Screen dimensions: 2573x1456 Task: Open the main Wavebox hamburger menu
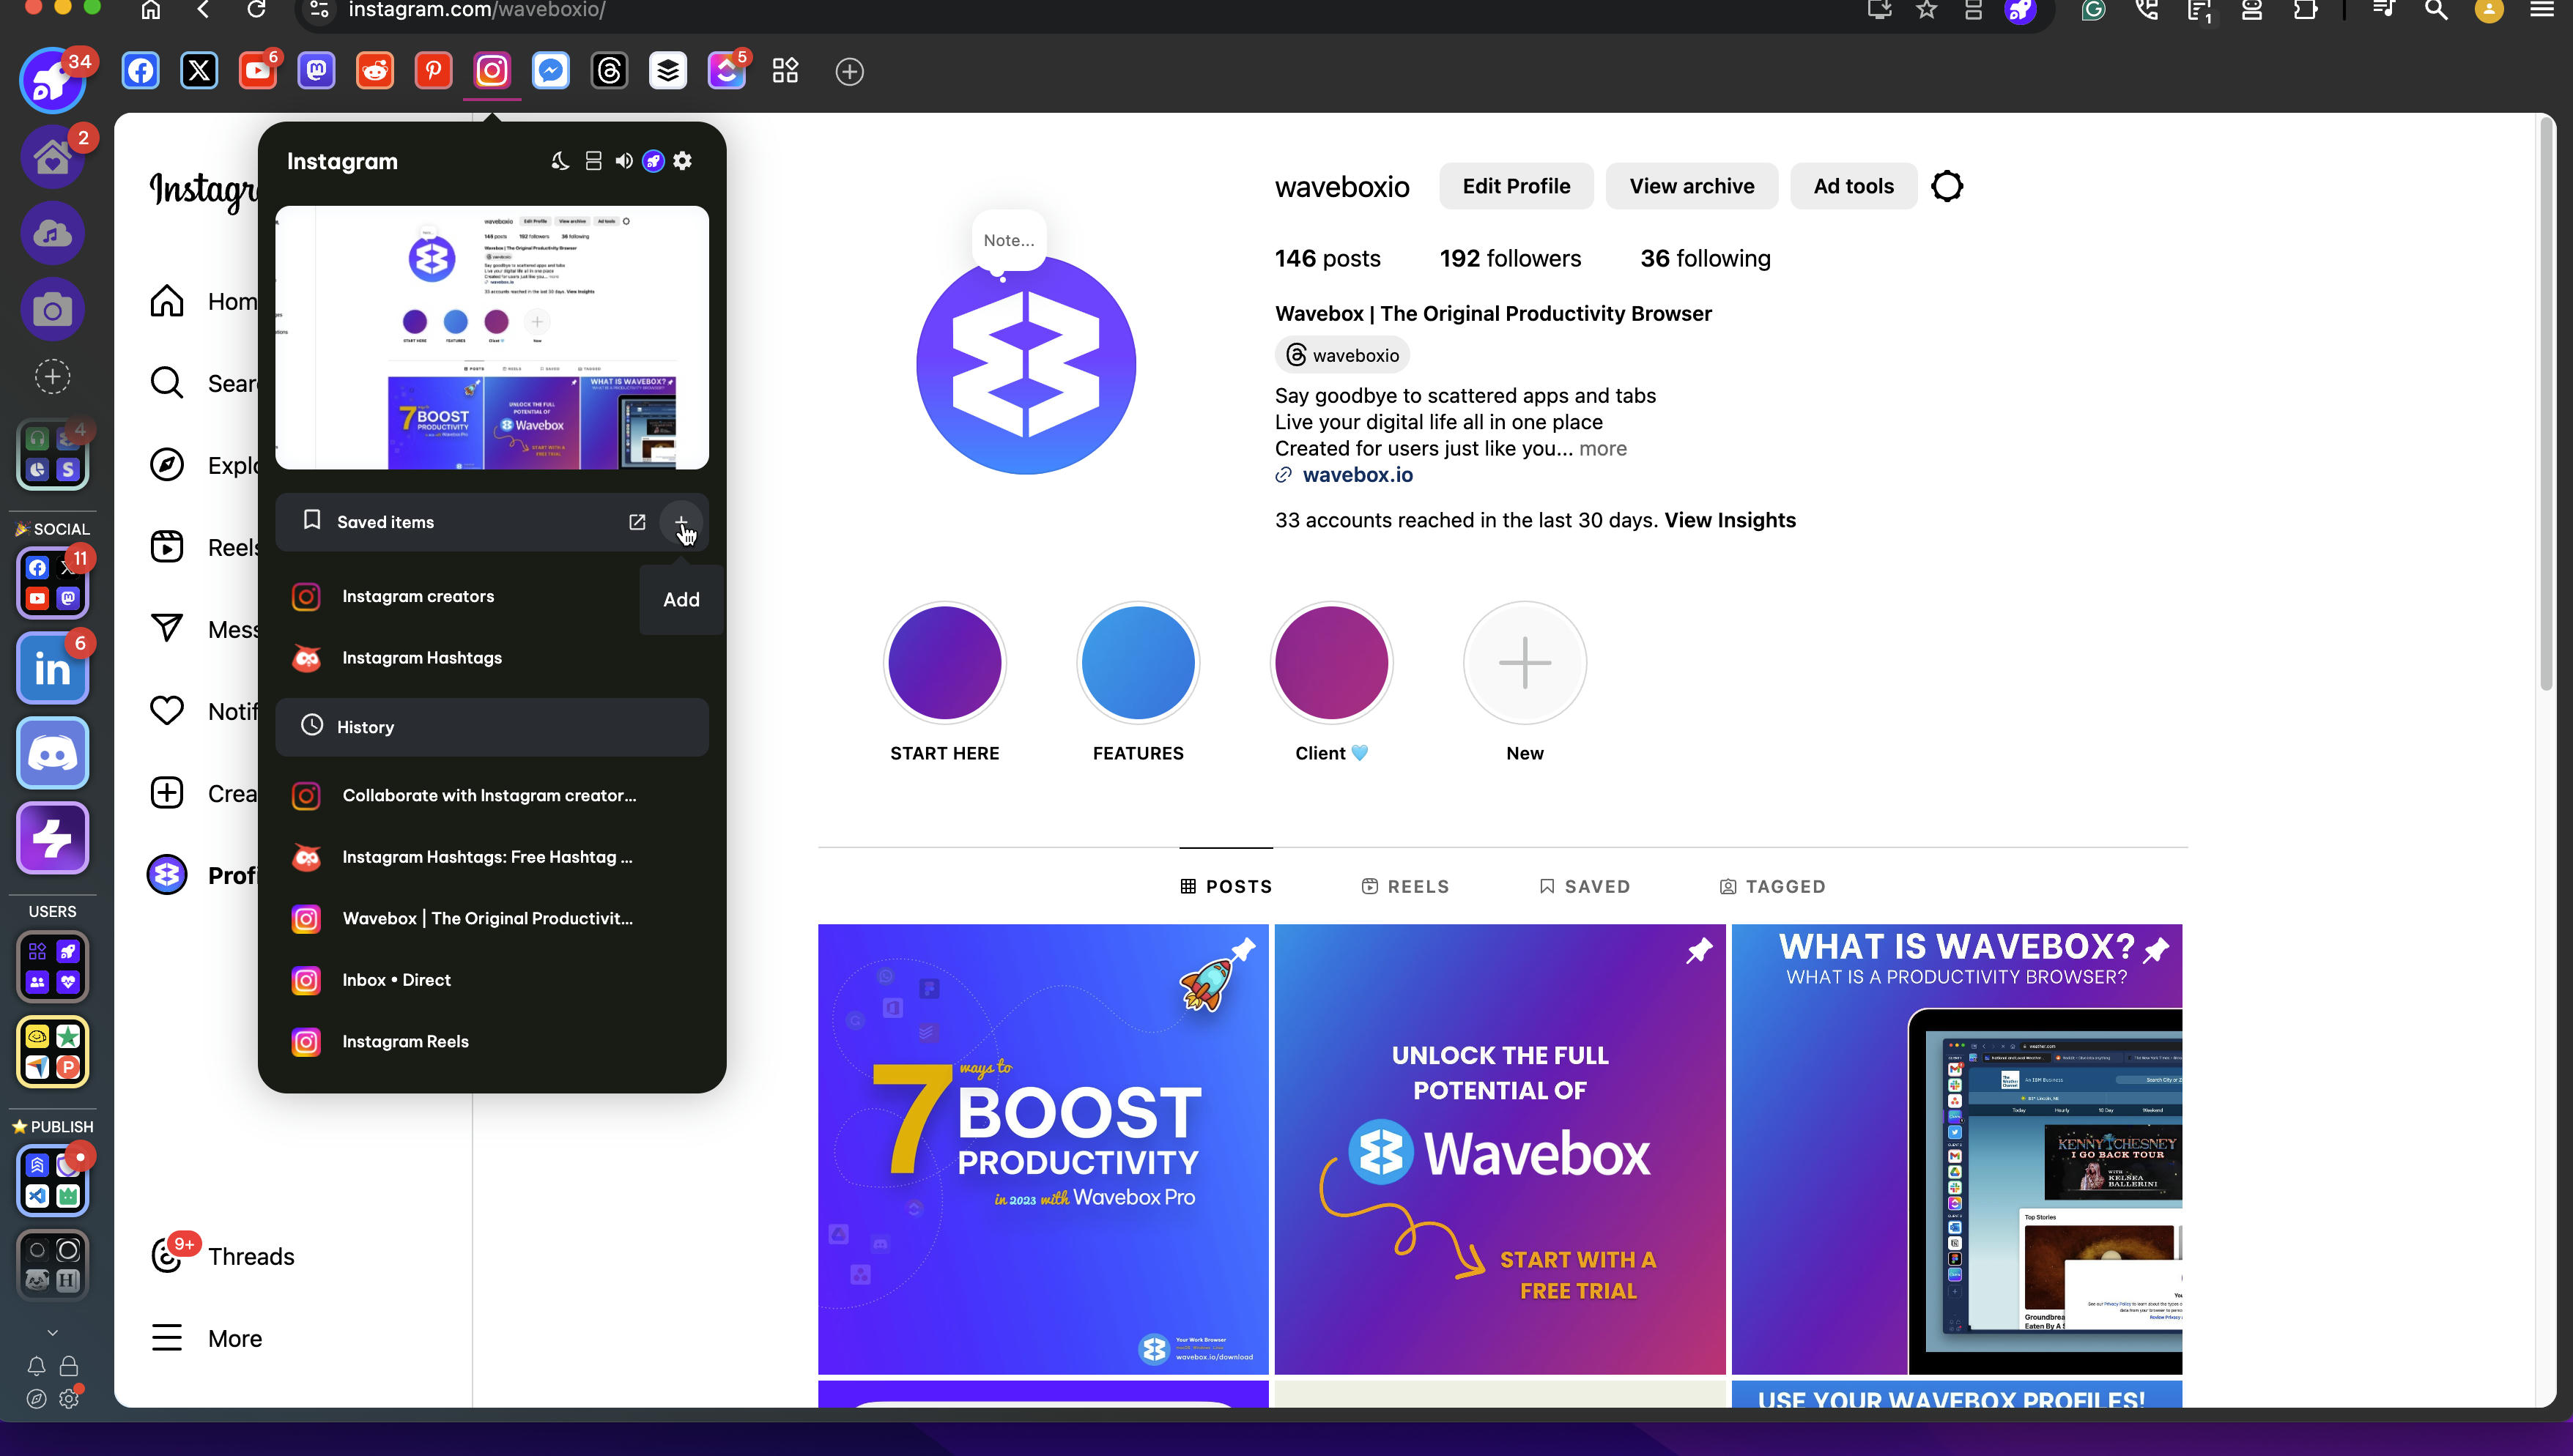pos(2542,11)
